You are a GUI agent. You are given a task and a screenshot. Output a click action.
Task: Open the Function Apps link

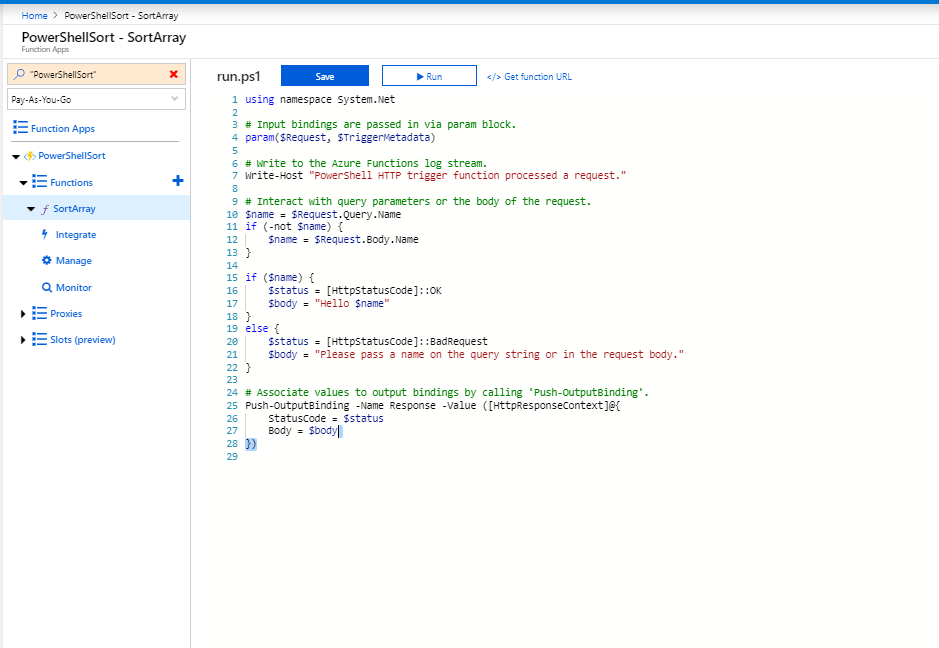click(63, 128)
